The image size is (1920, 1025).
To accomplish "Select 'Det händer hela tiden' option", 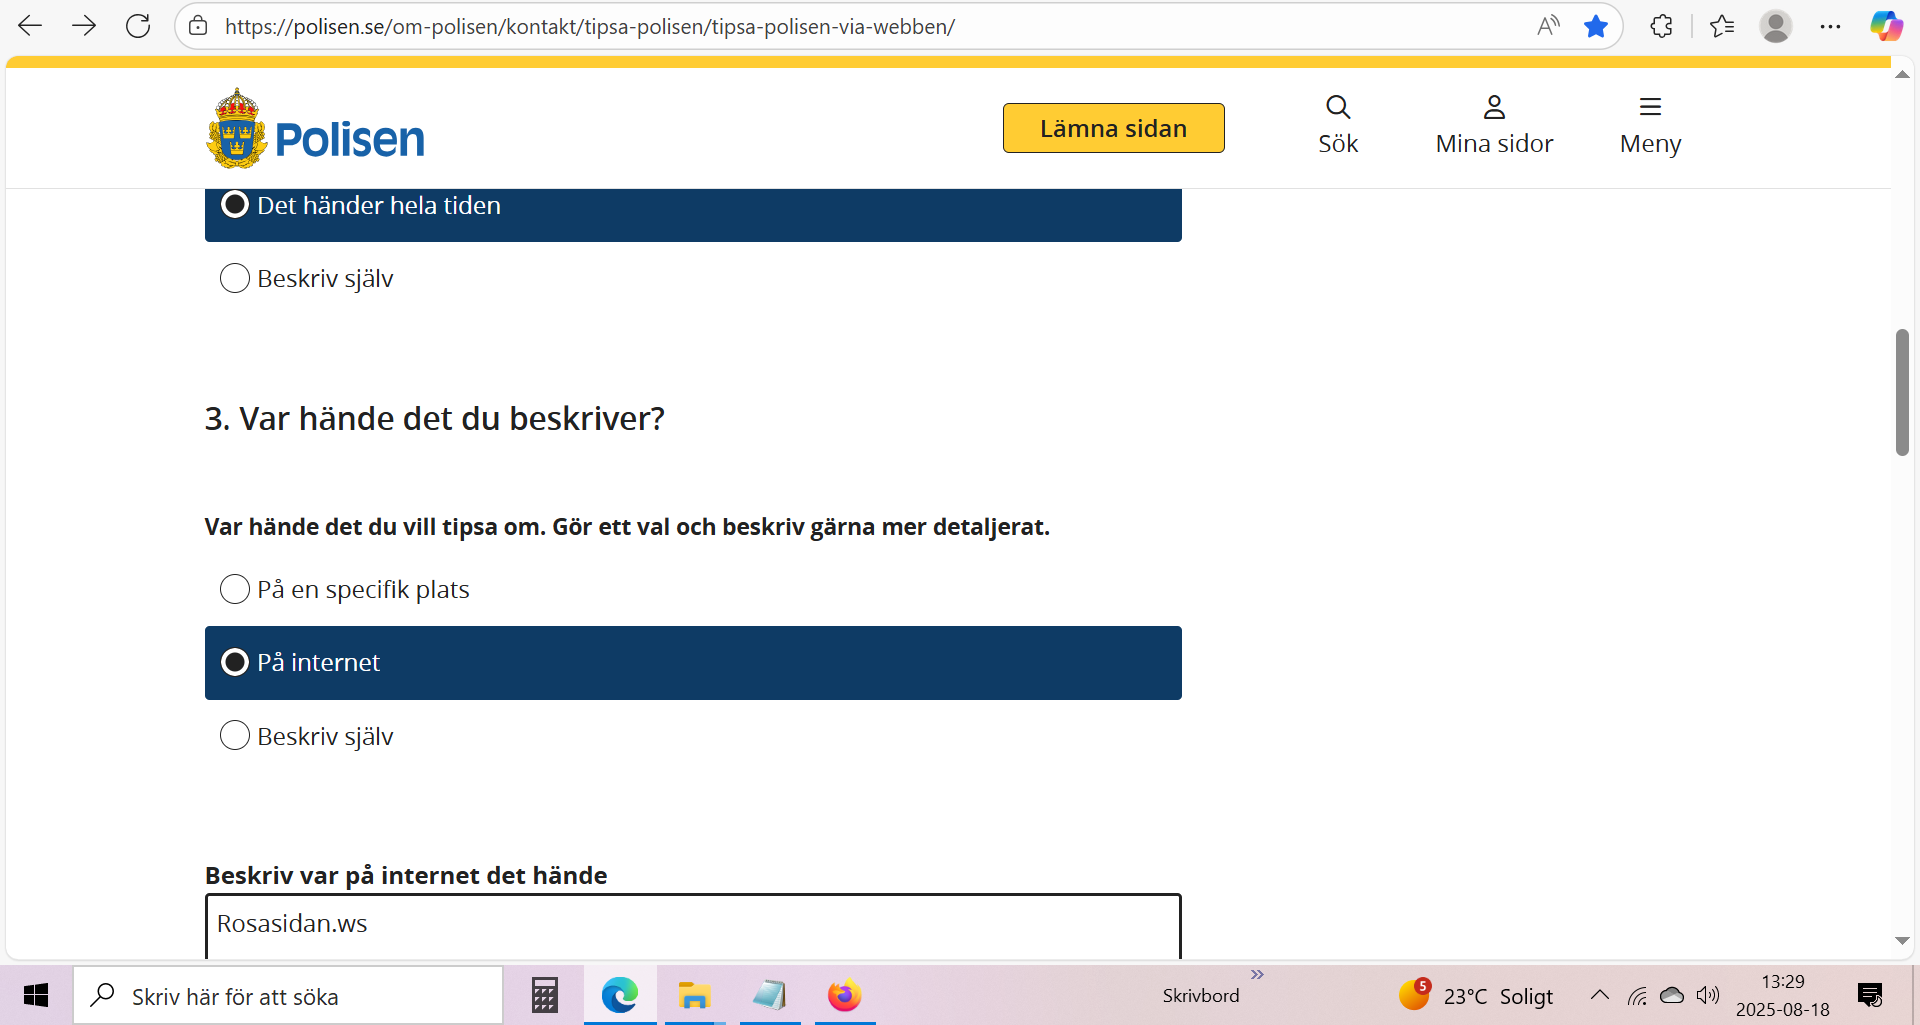I will click(235, 205).
